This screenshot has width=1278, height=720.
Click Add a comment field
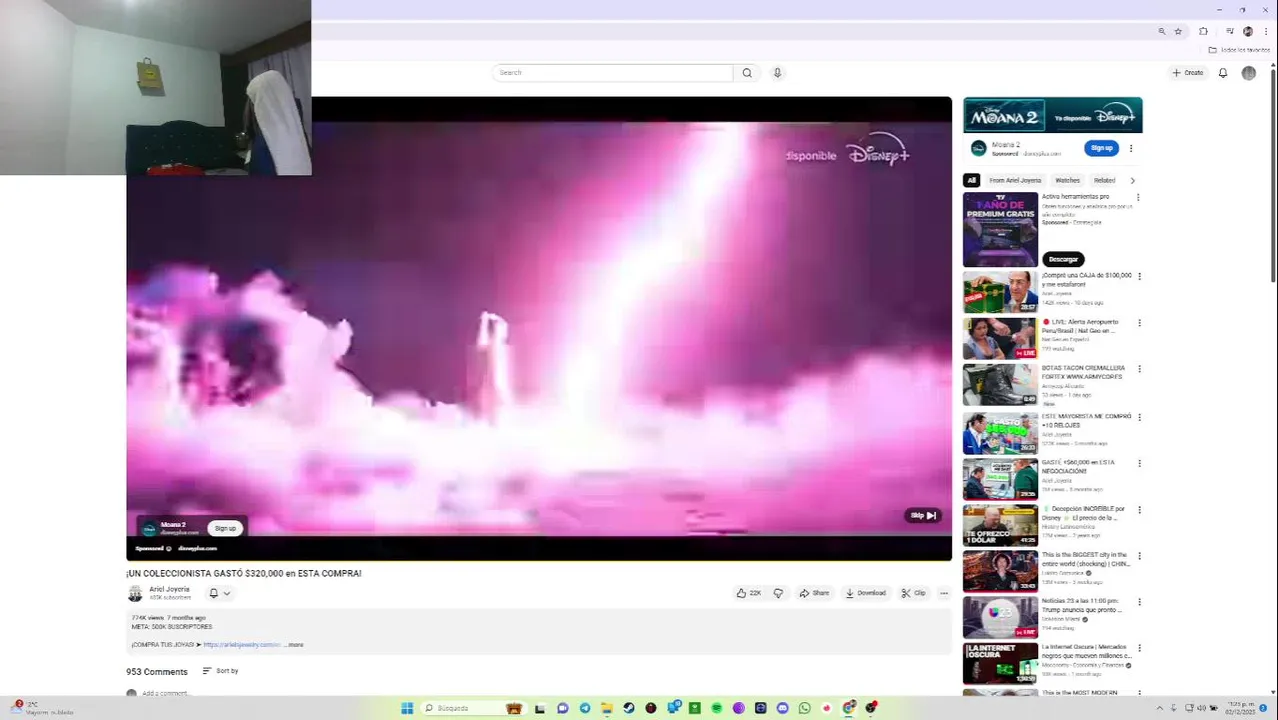(x=165, y=693)
